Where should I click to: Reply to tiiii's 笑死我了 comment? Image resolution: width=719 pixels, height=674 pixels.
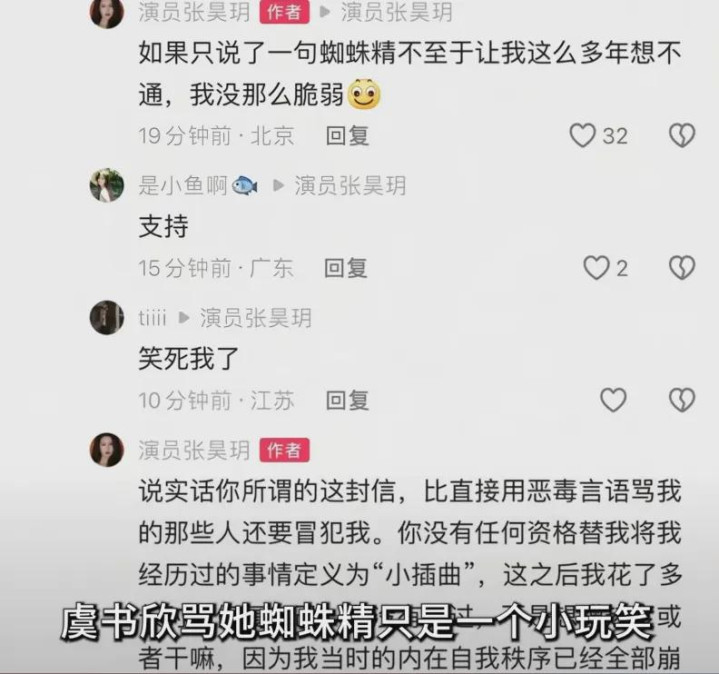(x=347, y=400)
